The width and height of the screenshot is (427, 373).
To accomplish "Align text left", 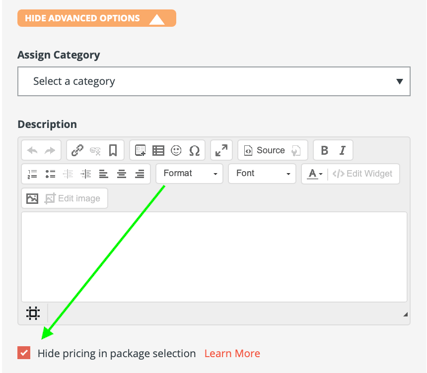I will coord(104,174).
